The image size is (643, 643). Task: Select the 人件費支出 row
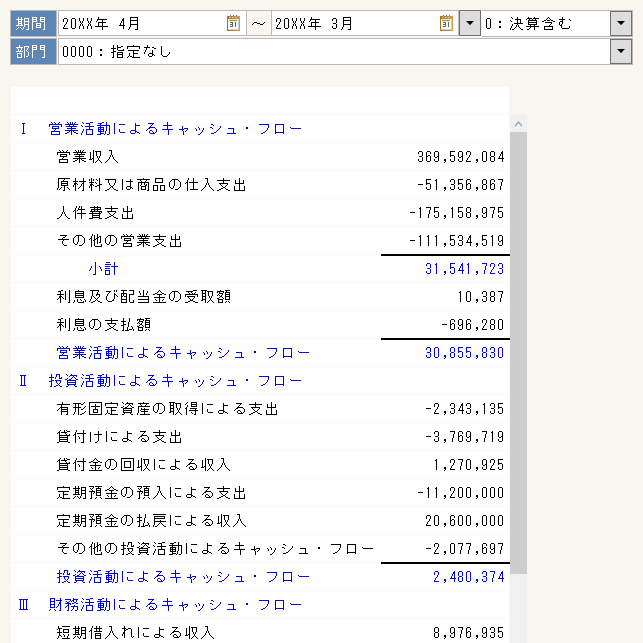[260, 213]
